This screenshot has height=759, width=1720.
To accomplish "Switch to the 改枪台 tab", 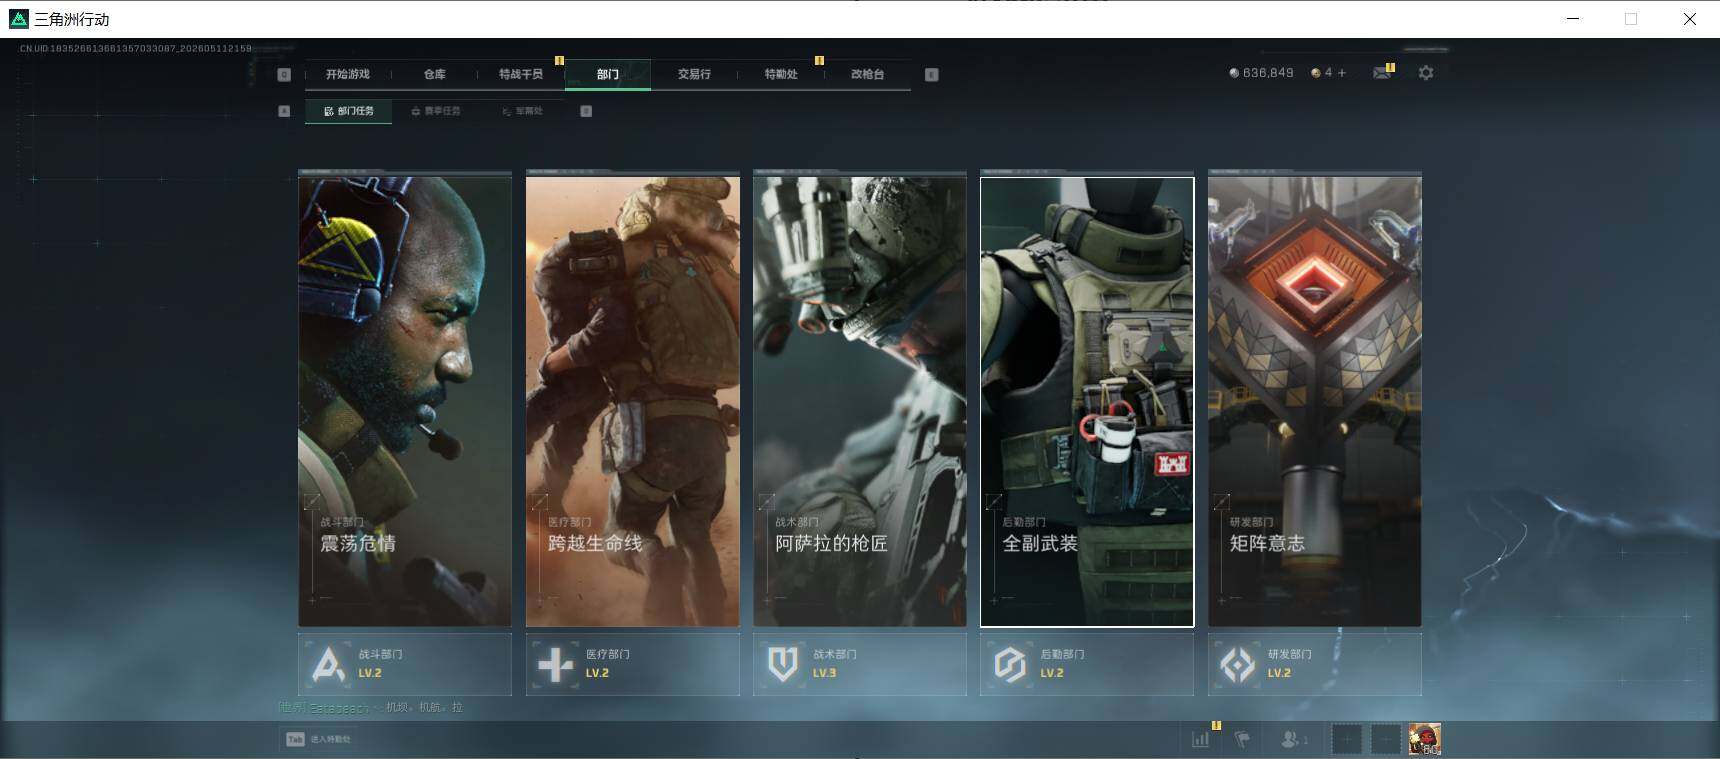I will click(x=867, y=74).
